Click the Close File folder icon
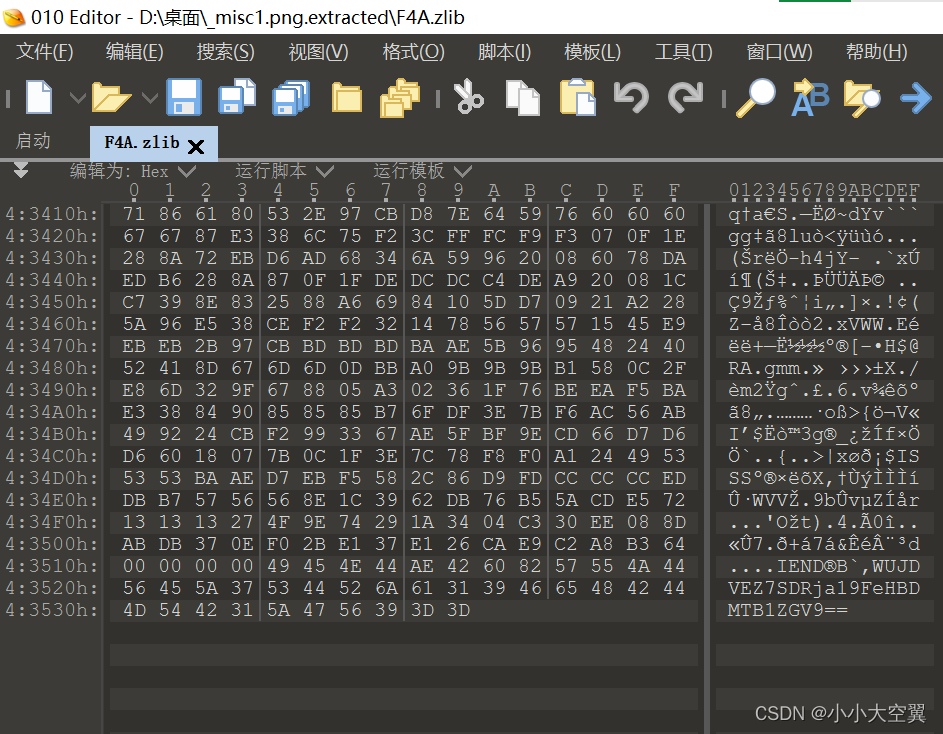The width and height of the screenshot is (943, 734). pyautogui.click(x=347, y=97)
